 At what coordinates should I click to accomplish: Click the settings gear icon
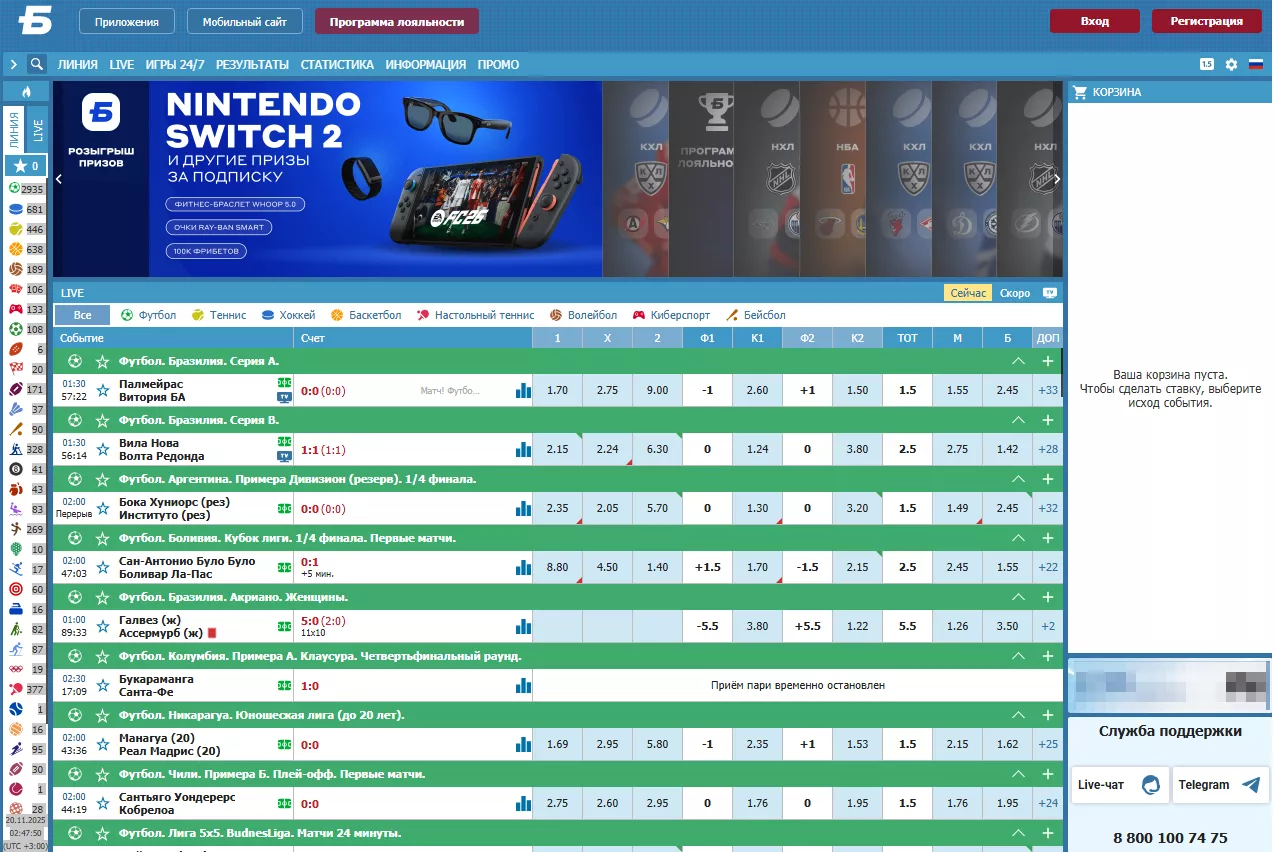(1231, 64)
